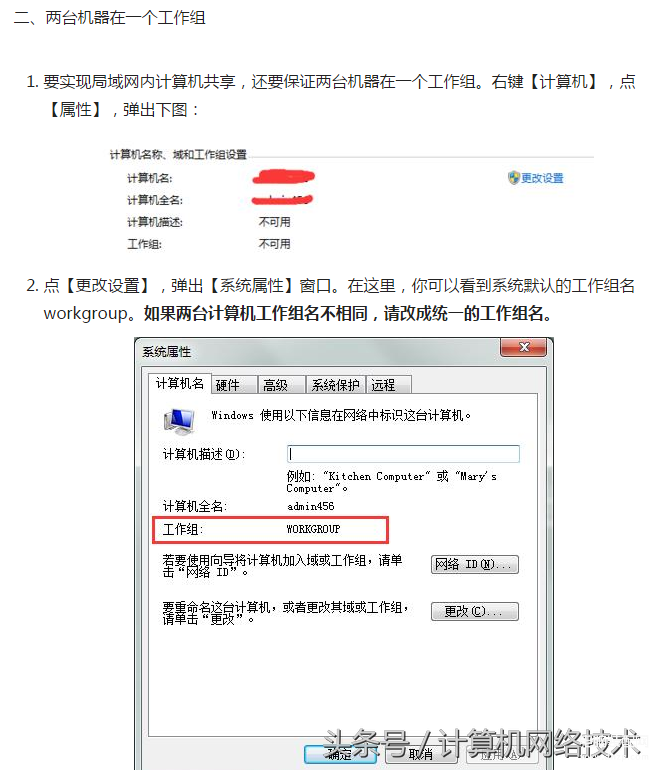
Task: Click the 工作组 label in red box
Action: pos(182,529)
